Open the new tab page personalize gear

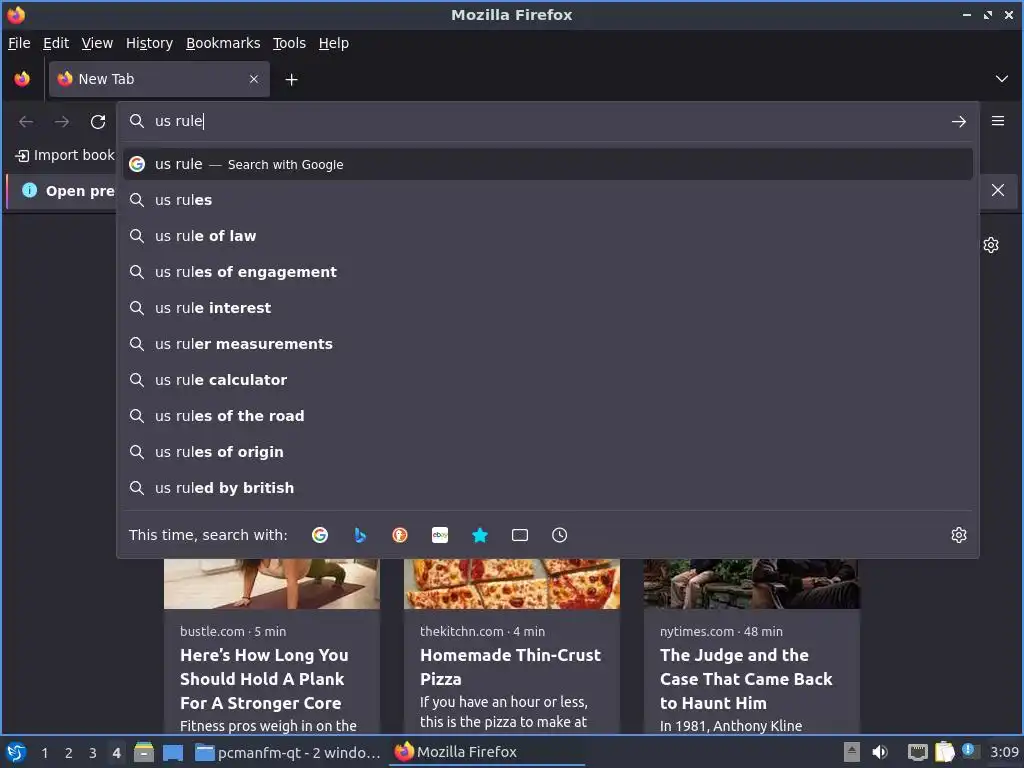coord(991,245)
